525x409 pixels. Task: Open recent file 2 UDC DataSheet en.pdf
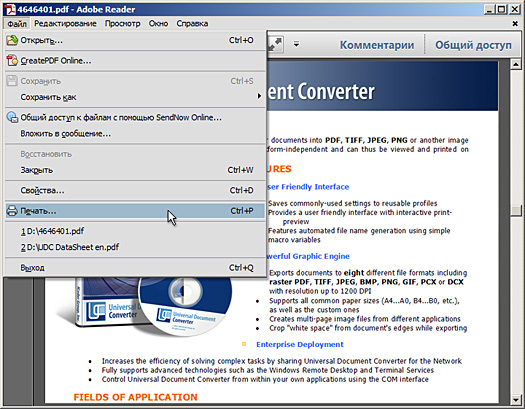(135, 247)
